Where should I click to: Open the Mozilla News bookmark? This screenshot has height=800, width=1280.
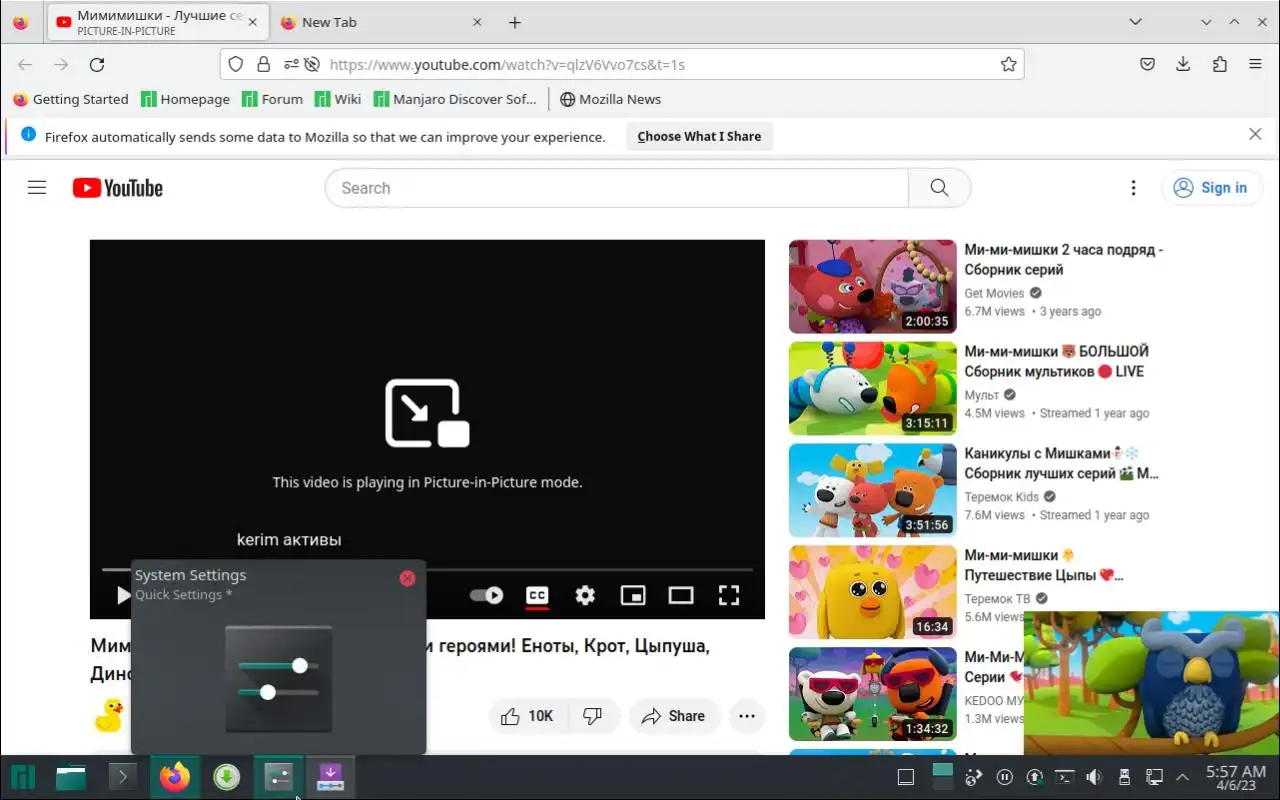click(610, 99)
